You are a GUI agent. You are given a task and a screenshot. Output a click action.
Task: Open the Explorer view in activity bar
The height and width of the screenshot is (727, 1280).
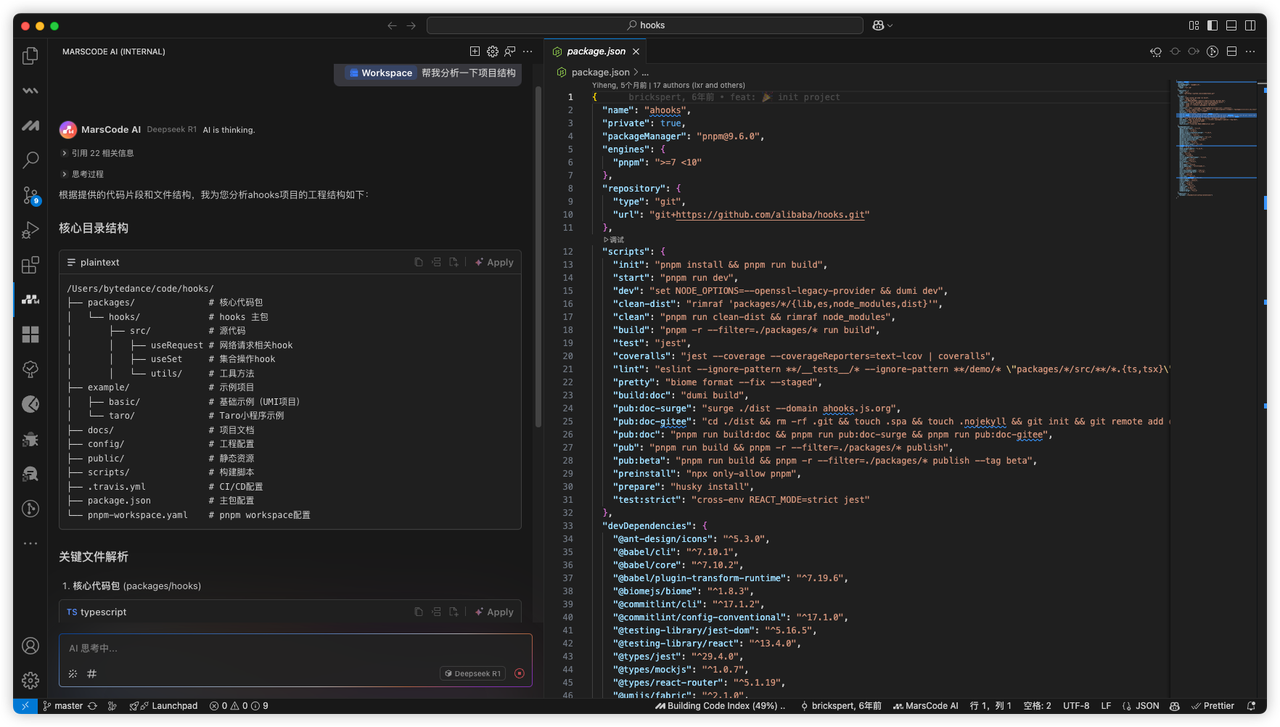click(x=30, y=56)
